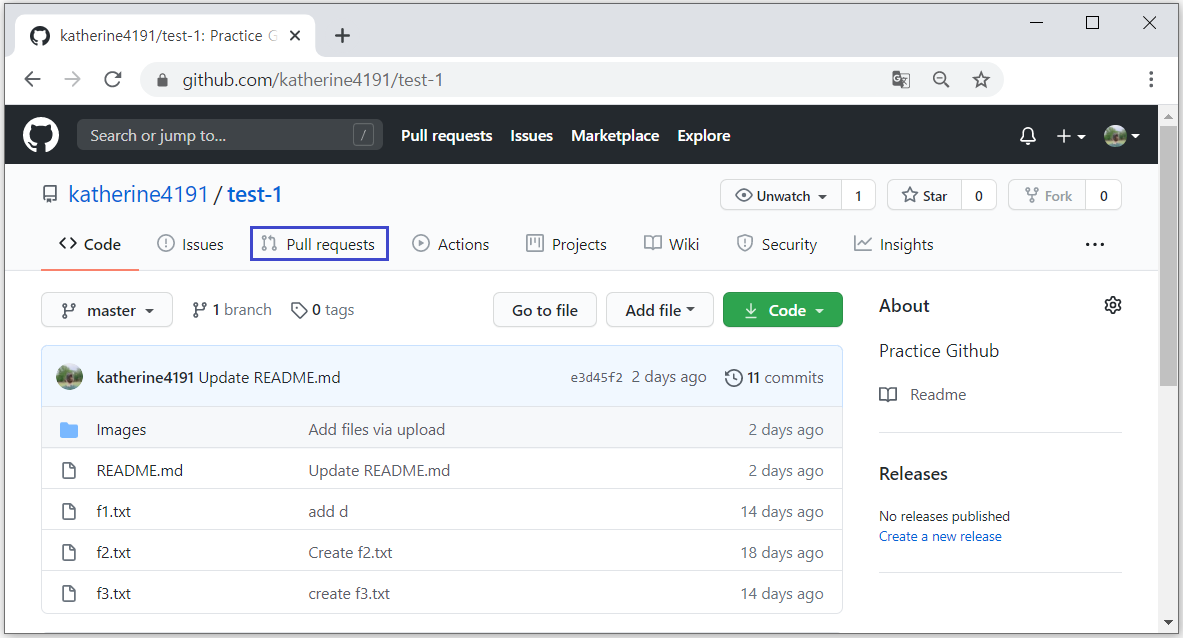Image resolution: width=1183 pixels, height=638 pixels.
Task: Open Pull requests in top header
Action: [x=447, y=136]
